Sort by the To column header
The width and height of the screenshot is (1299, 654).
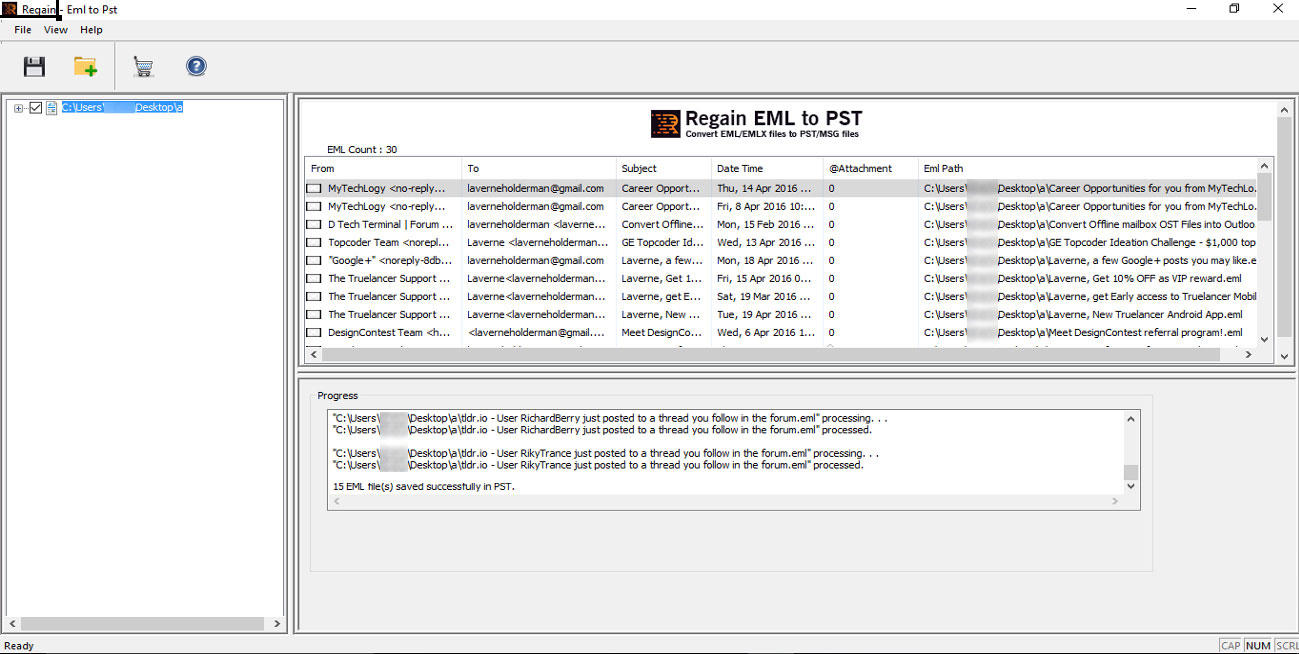coord(539,168)
